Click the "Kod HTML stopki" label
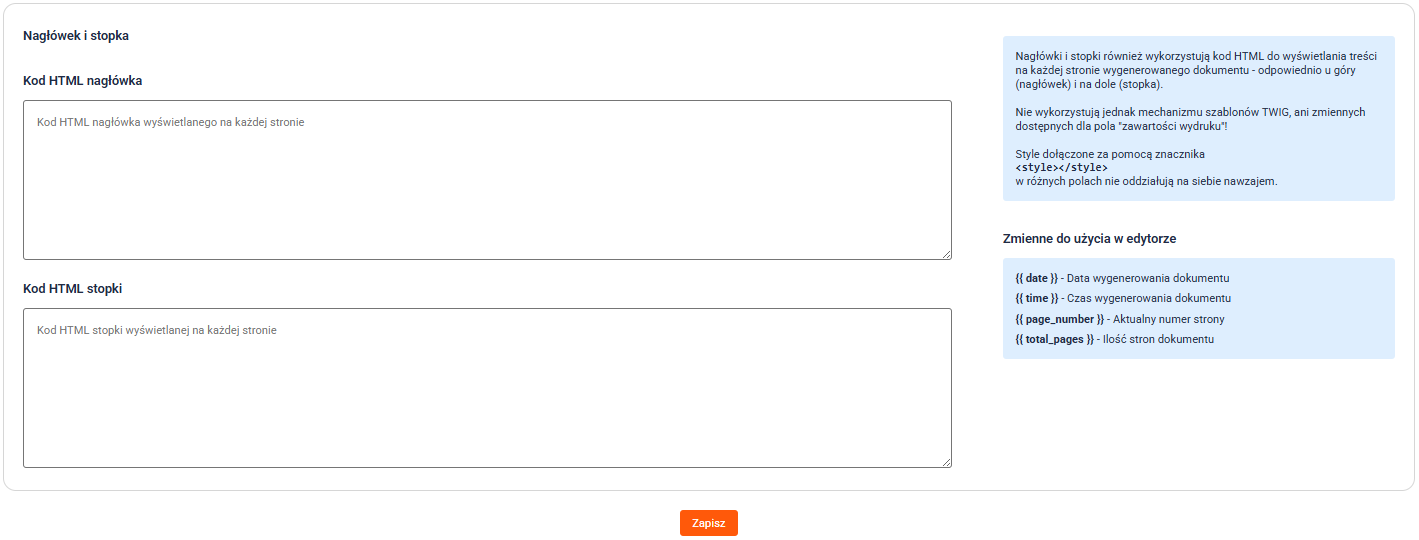 point(72,288)
